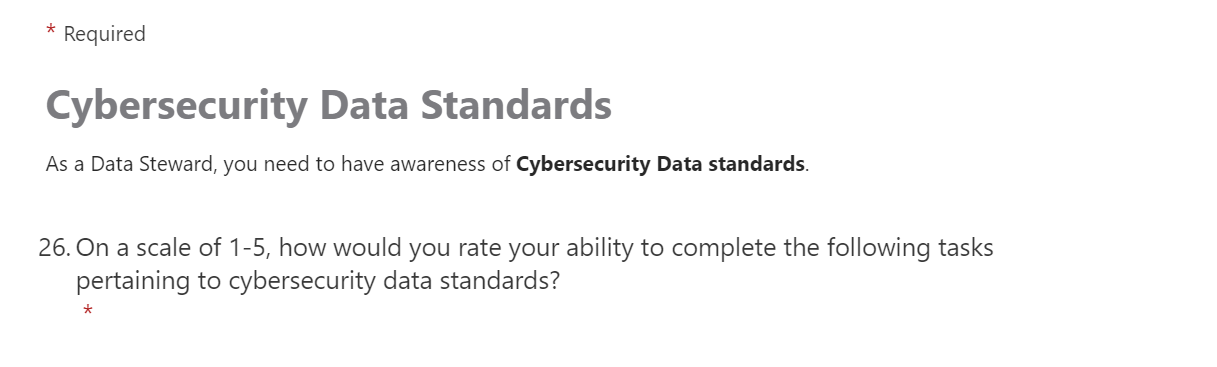This screenshot has width=1217, height=367.
Task: Click the question number 26
Action: coord(54,248)
